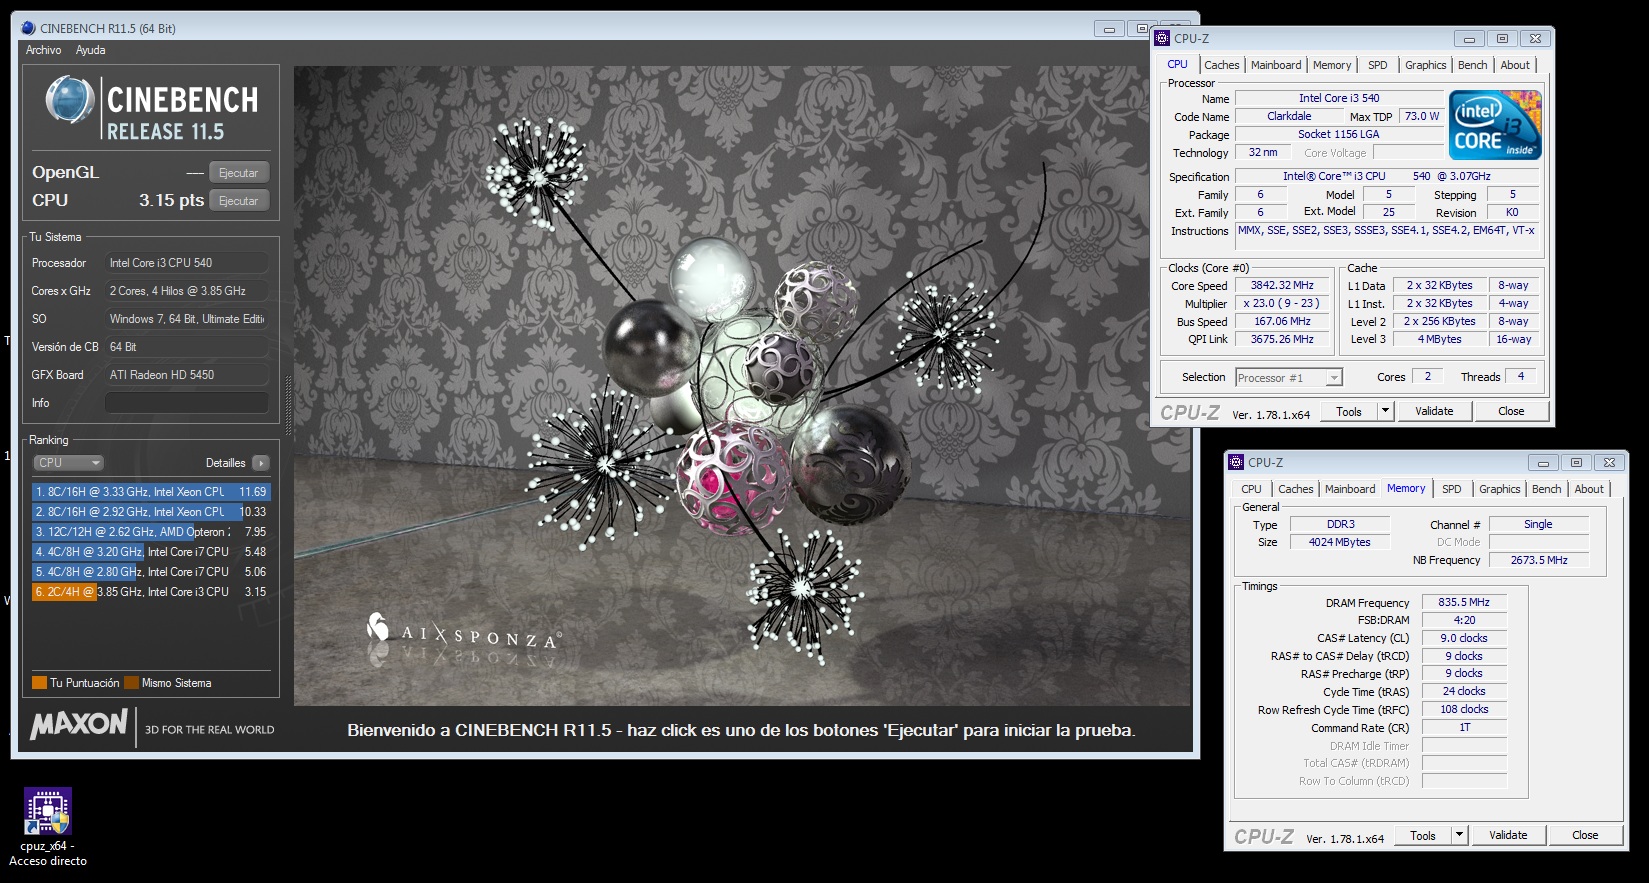Click the brown Mismo Sistema legend swatch
This screenshot has height=883, width=1649.
click(131, 683)
